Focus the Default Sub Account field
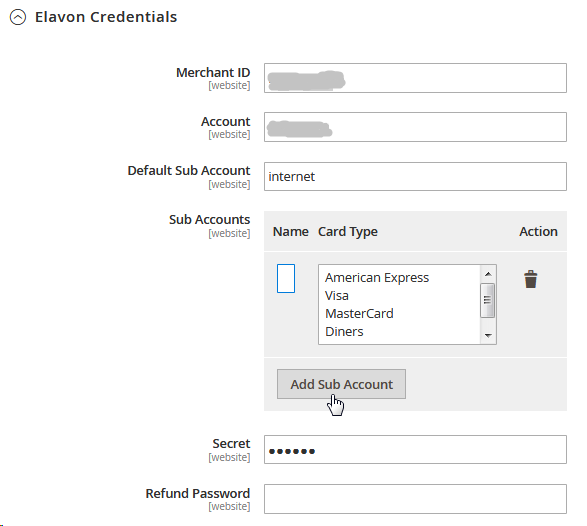The height and width of the screenshot is (526, 587). (415, 176)
